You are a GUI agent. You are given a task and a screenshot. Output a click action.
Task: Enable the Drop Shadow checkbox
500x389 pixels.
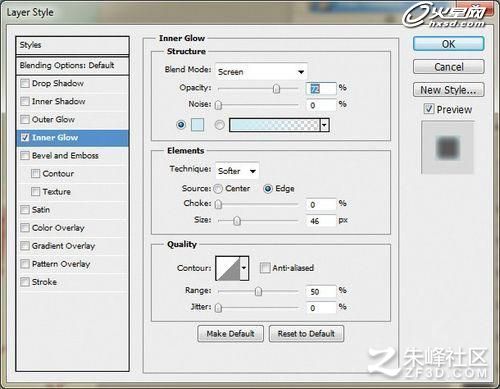25,83
